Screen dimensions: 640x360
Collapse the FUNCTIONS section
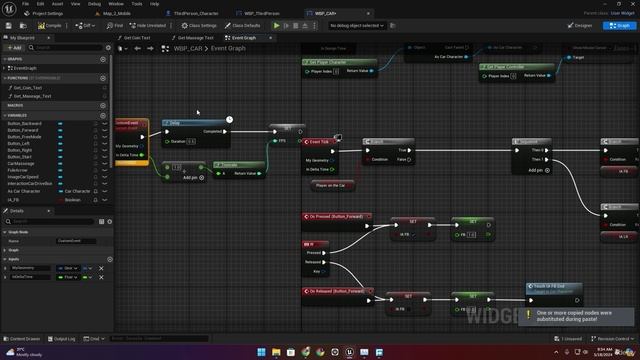click(4, 78)
